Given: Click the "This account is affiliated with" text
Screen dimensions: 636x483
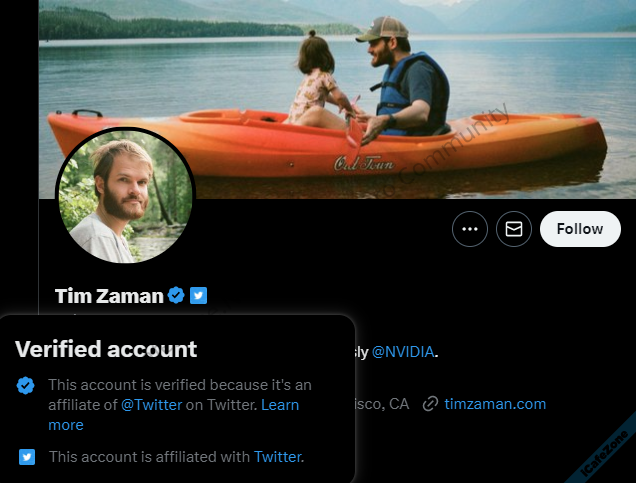Looking at the screenshot, I should pyautogui.click(x=149, y=457).
